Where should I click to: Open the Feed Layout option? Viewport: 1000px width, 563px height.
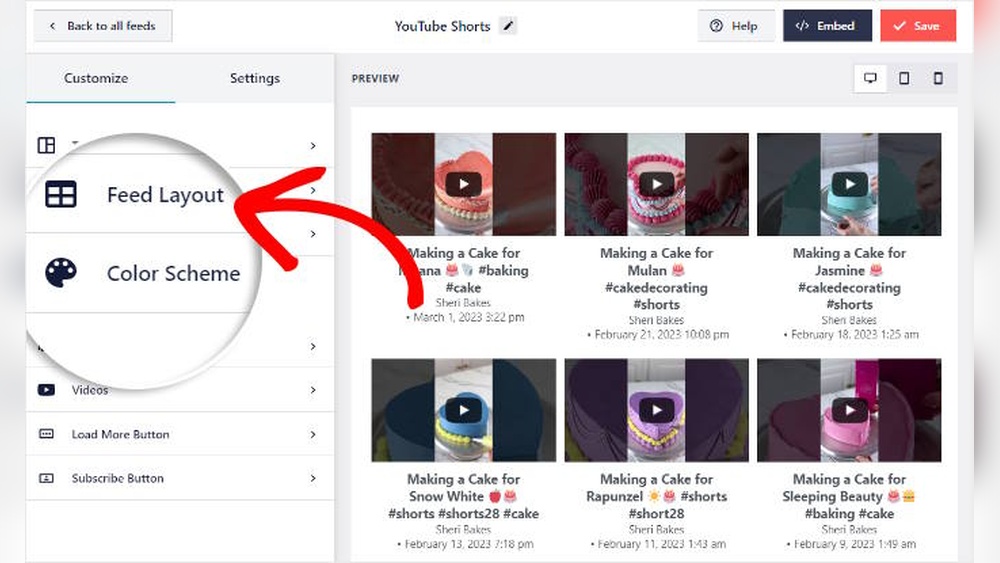[x=165, y=194]
